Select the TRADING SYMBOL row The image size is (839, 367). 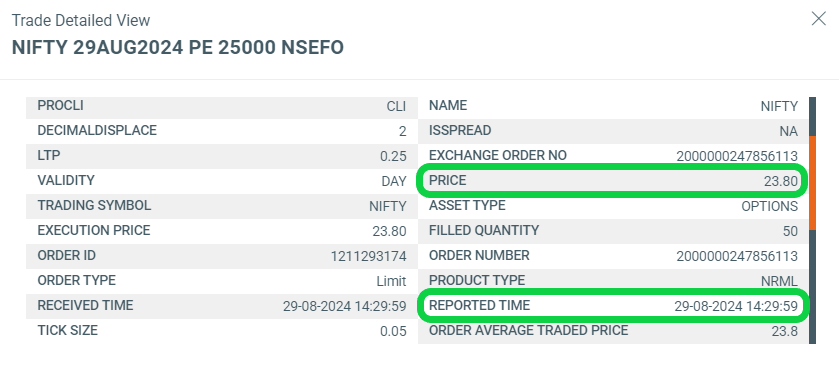tap(222, 206)
